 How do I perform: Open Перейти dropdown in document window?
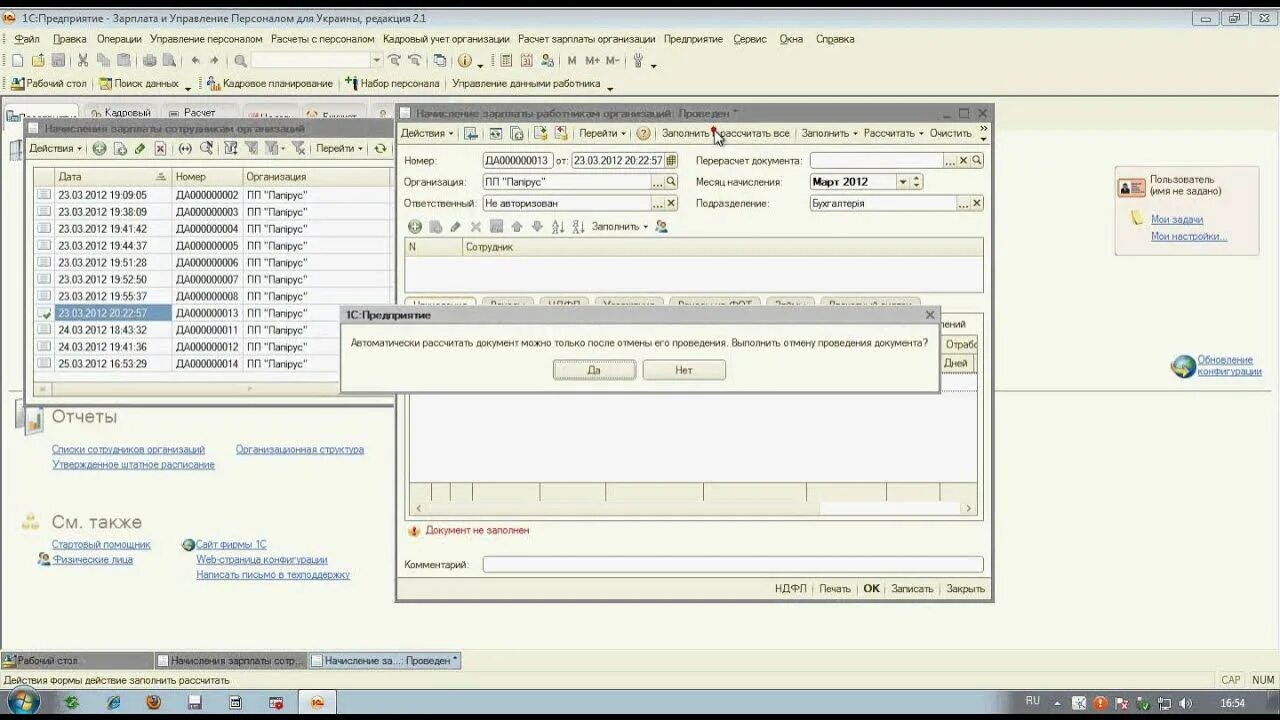pos(603,133)
